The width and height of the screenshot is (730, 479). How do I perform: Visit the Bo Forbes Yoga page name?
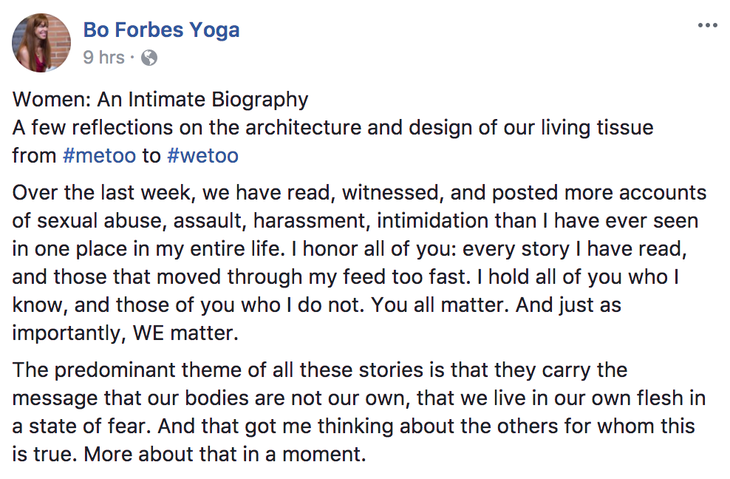pos(161,30)
